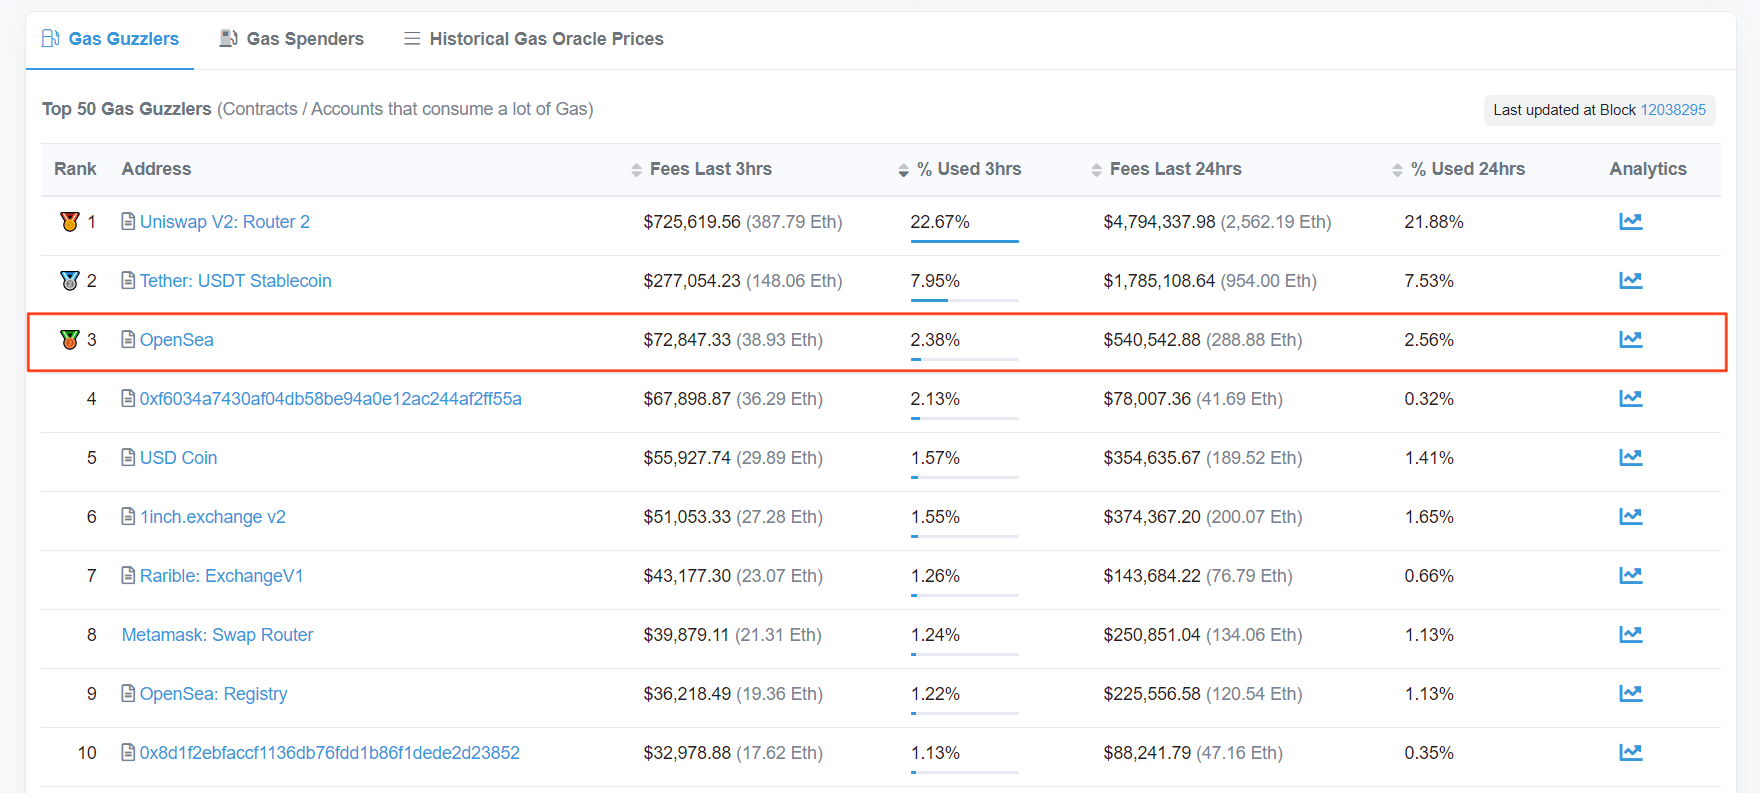Sort by Fees Last 24hrs column
The width and height of the screenshot is (1760, 793).
pyautogui.click(x=1175, y=169)
